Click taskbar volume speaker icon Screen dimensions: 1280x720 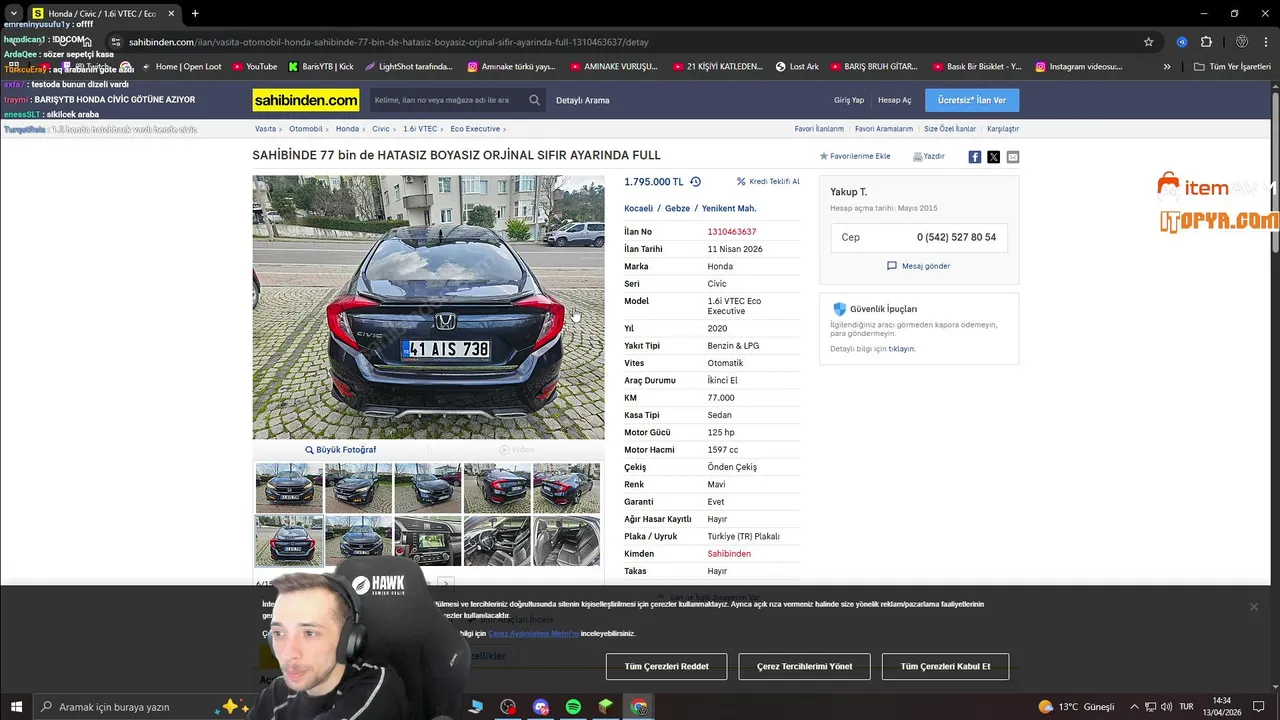click(x=1165, y=707)
